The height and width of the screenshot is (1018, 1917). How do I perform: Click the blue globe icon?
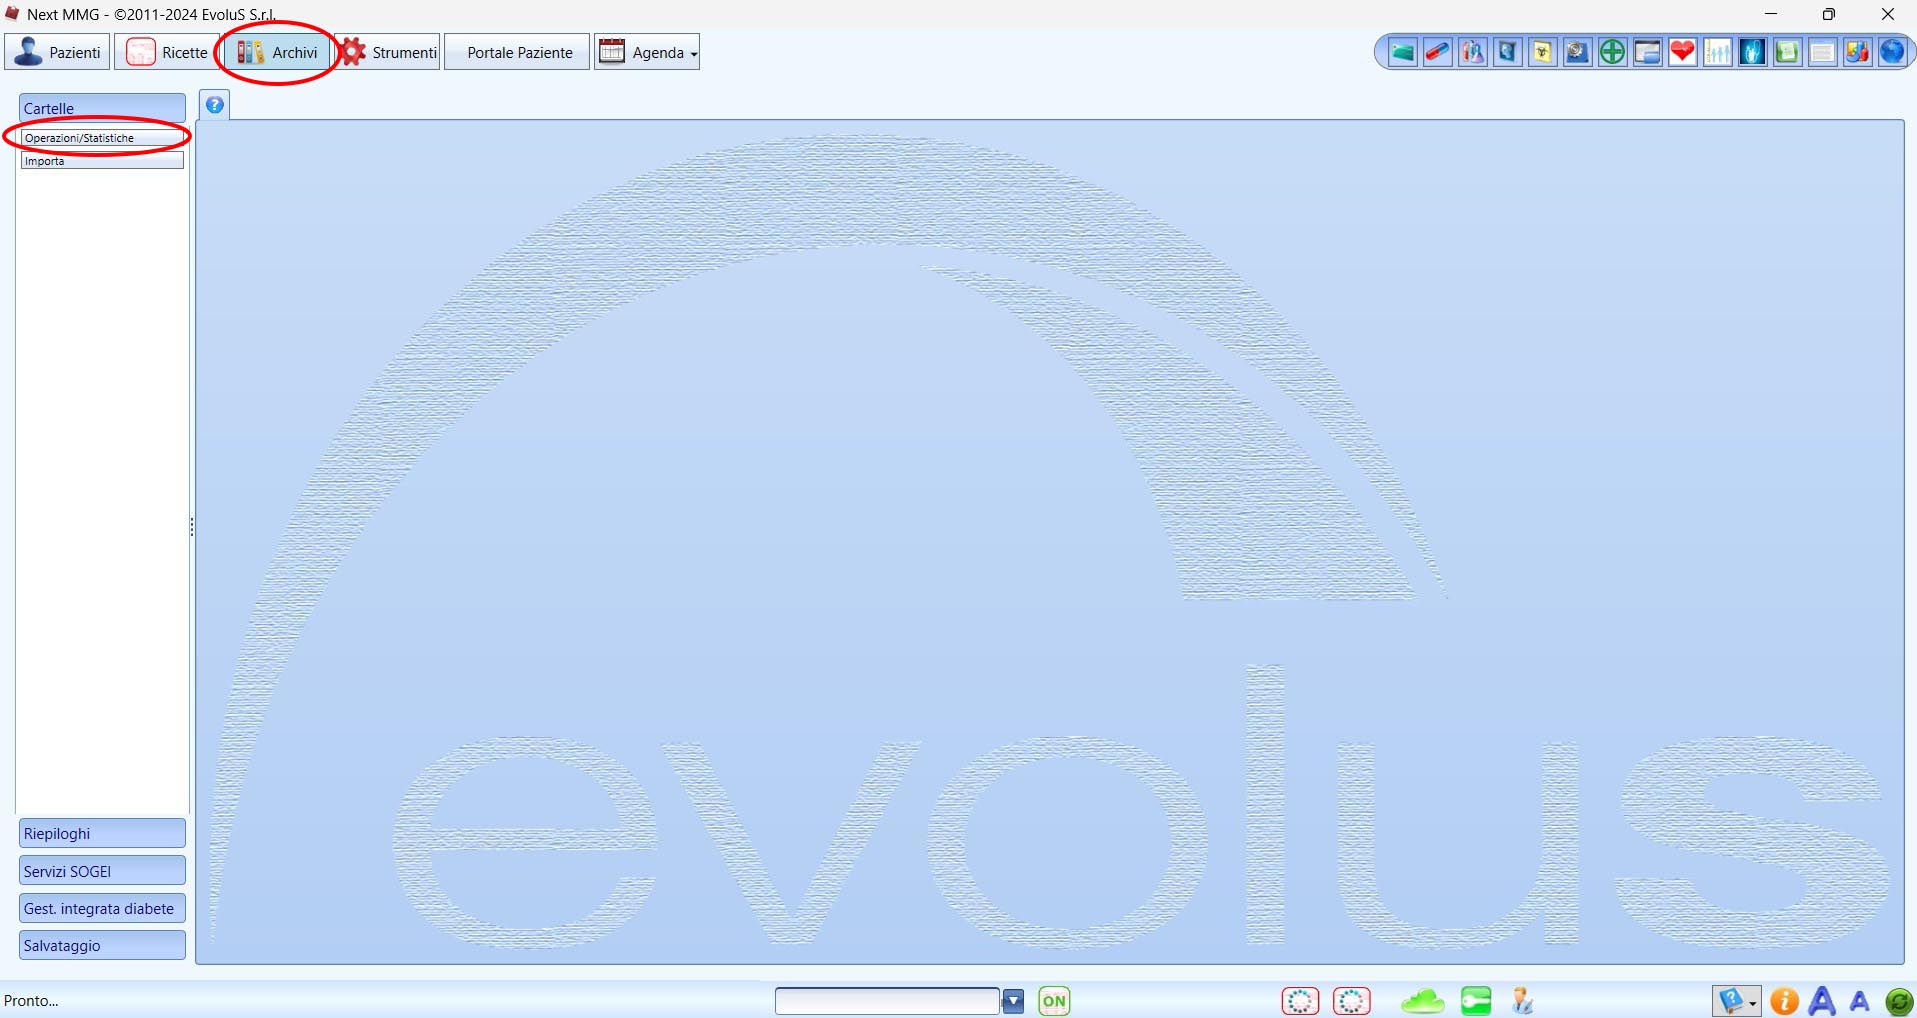pos(1892,52)
